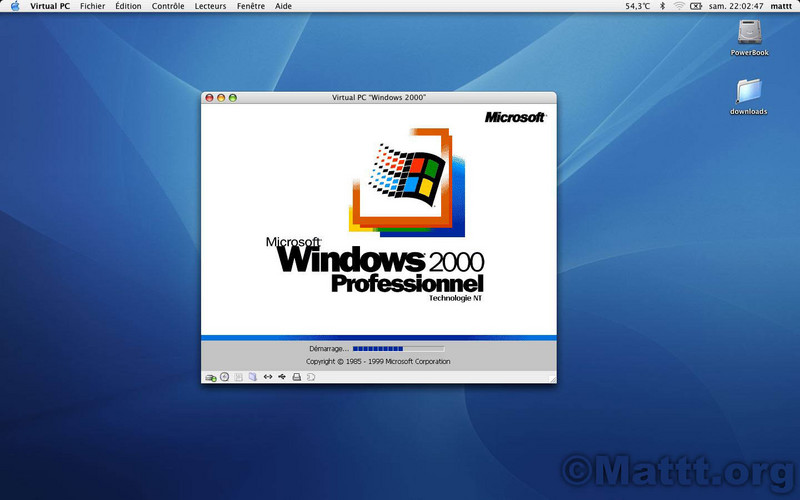Select the downloads folder on desktop
The height and width of the screenshot is (500, 800).
(x=748, y=91)
